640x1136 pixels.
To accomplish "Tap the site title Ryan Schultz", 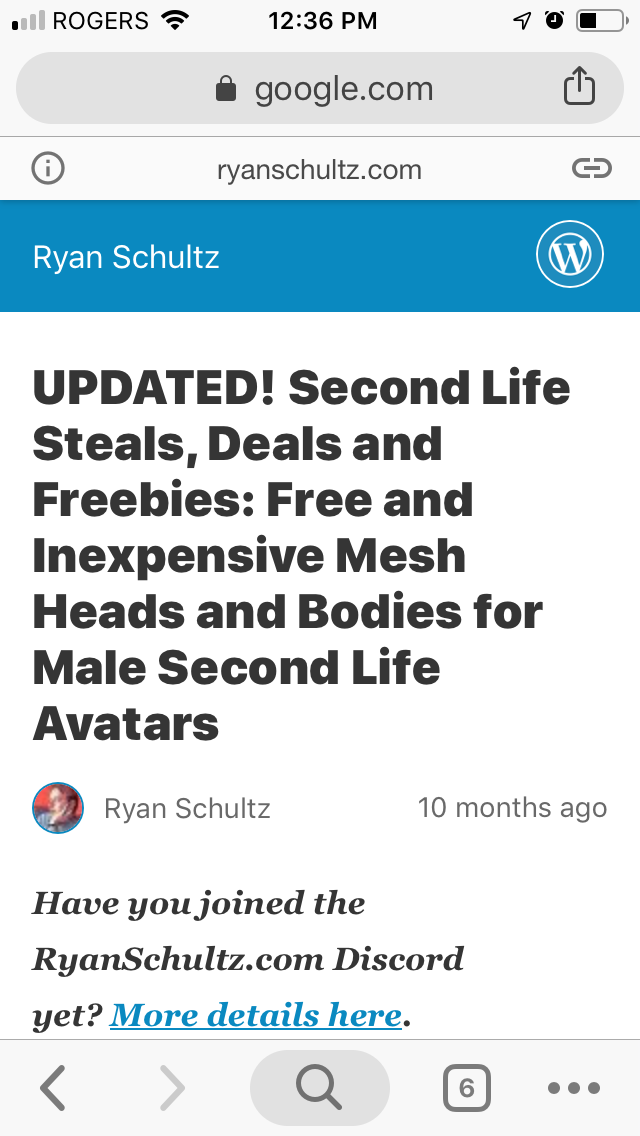I will point(126,257).
